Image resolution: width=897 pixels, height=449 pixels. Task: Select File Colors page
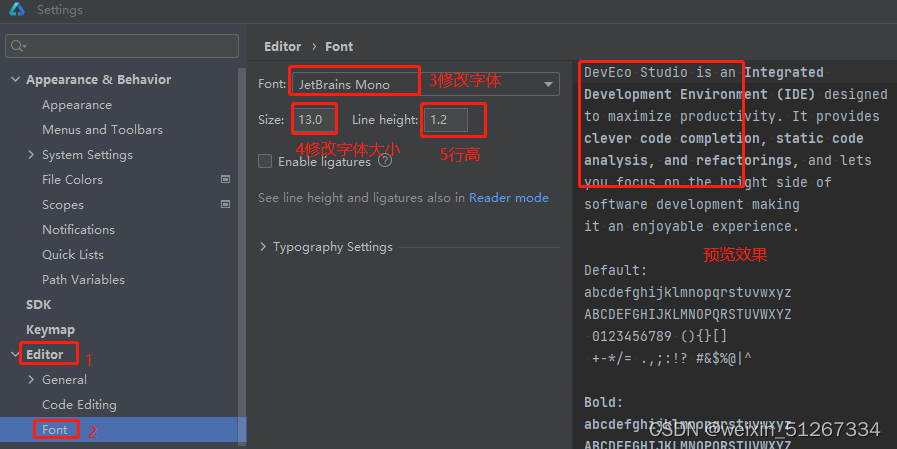(x=72, y=180)
